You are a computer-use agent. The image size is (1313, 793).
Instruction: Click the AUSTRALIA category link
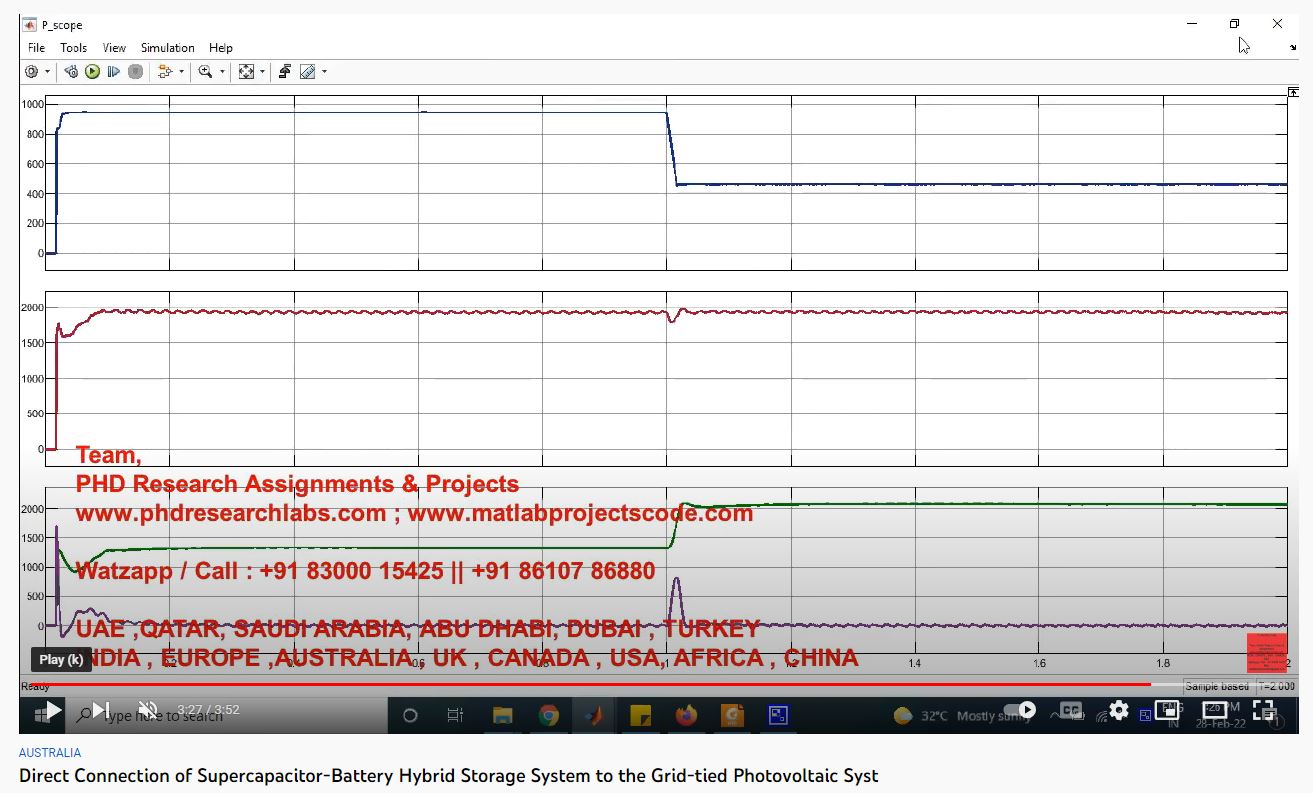[x=49, y=753]
